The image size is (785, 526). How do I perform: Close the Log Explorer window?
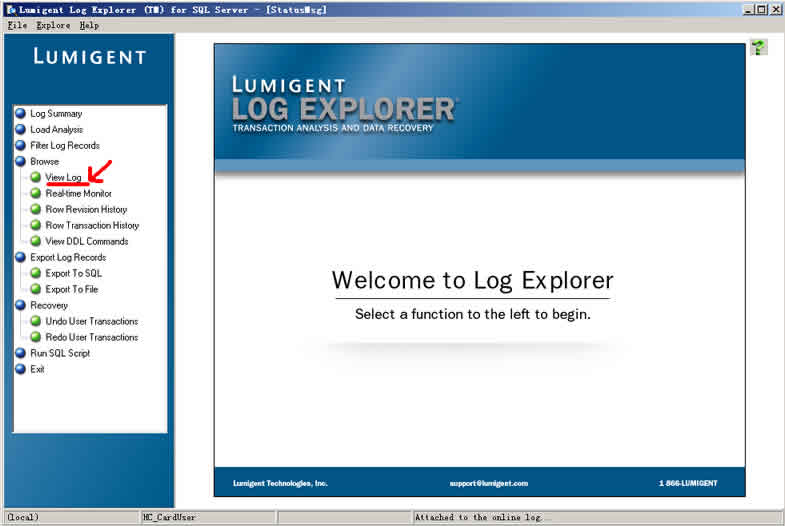[x=775, y=9]
